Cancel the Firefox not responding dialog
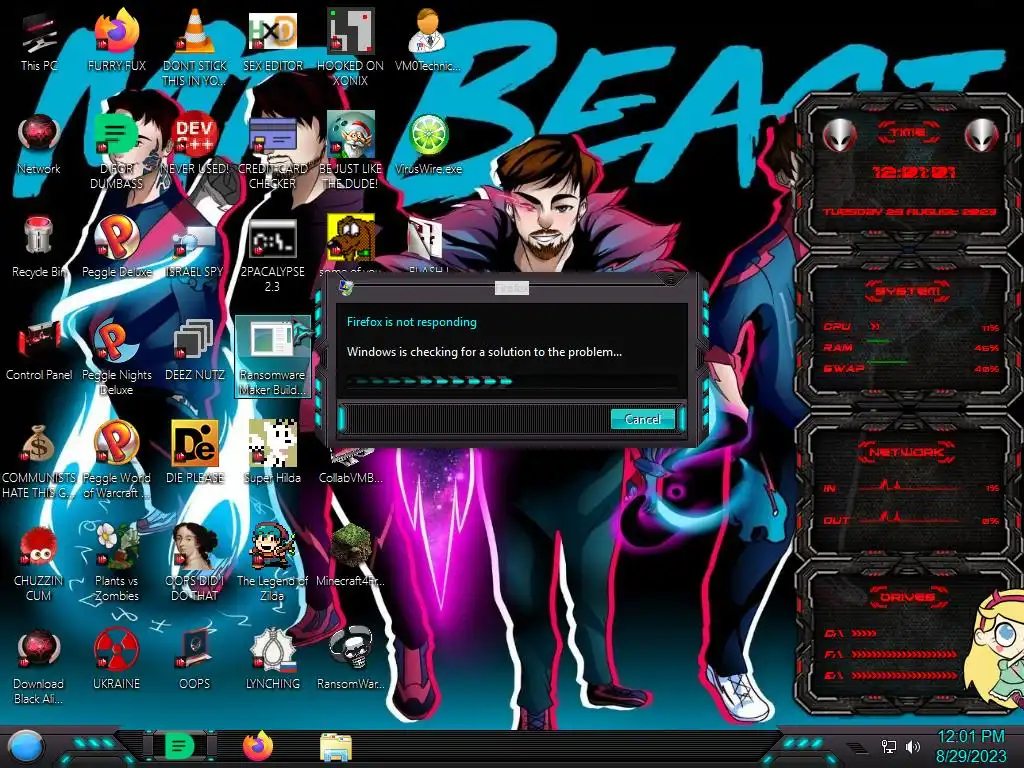1024x768 pixels. click(x=643, y=419)
